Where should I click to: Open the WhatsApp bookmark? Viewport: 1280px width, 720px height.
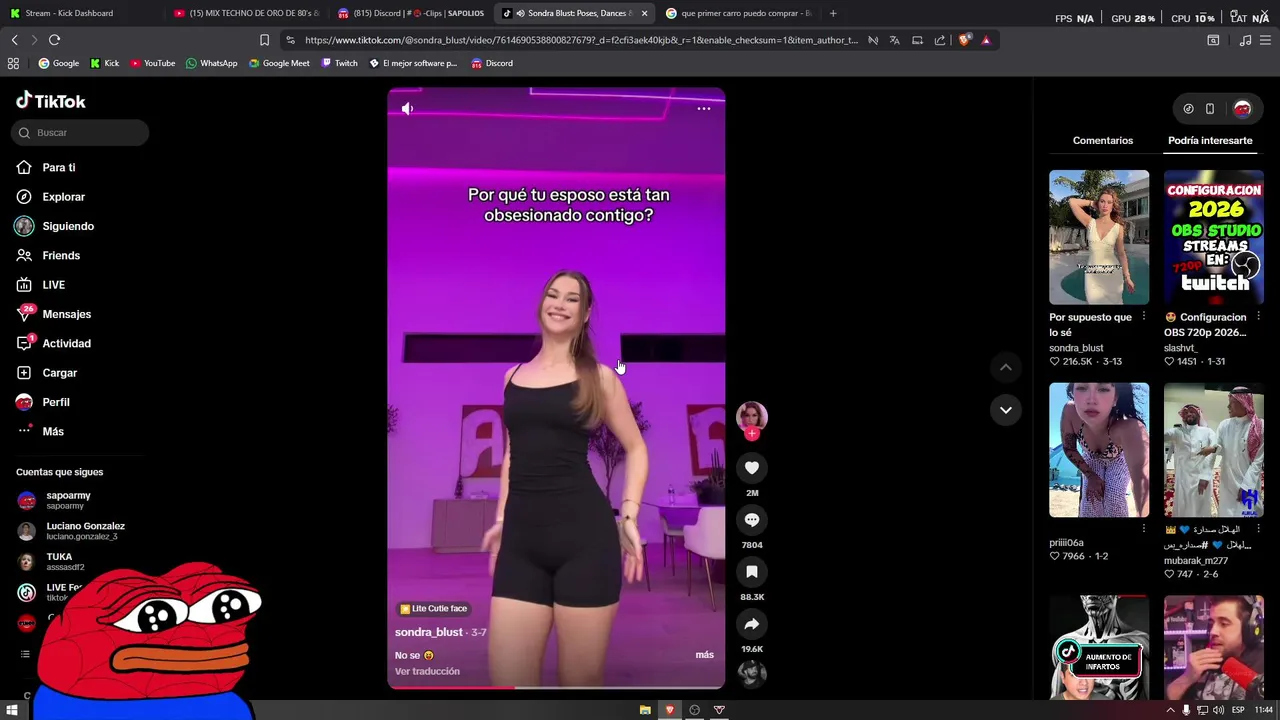click(x=211, y=63)
